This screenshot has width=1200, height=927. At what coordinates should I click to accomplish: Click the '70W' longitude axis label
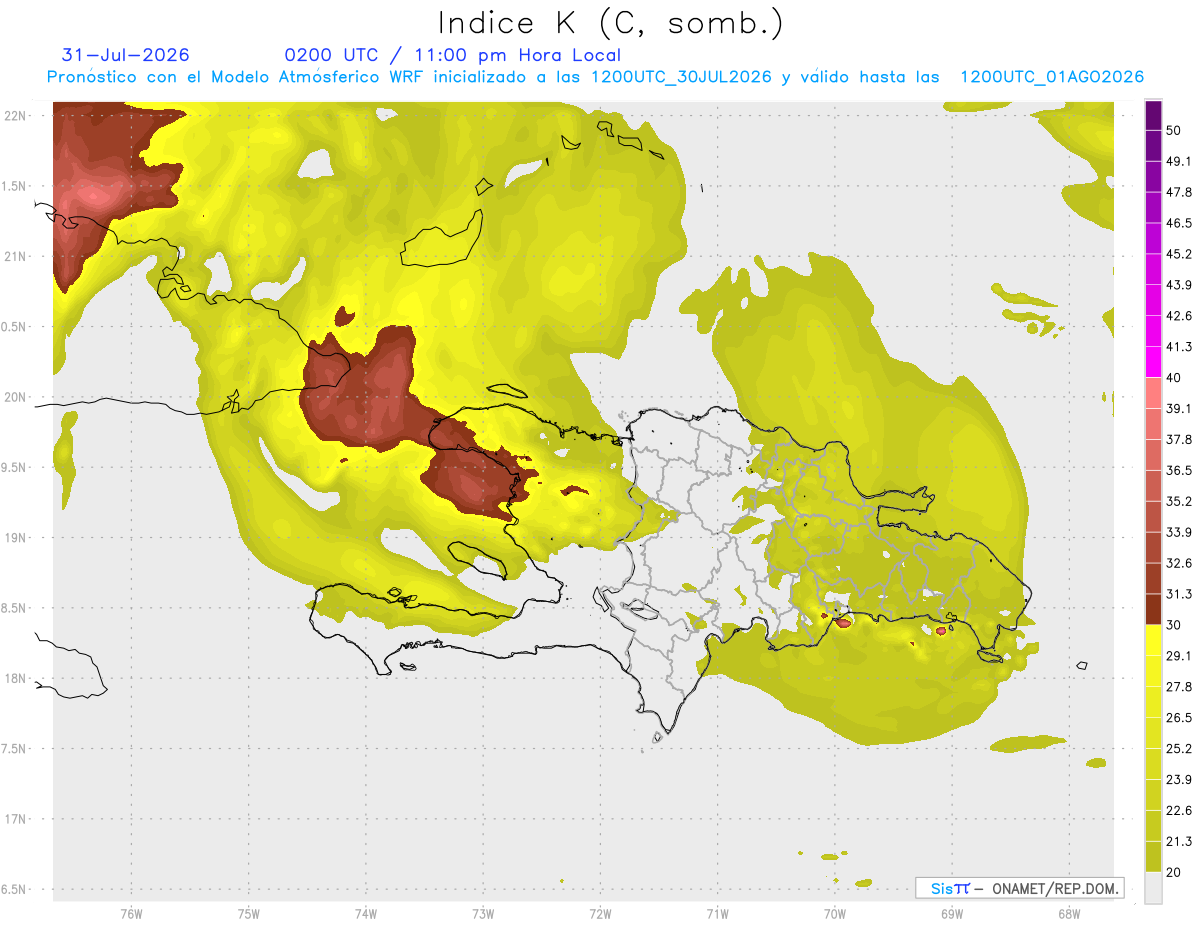pos(834,914)
